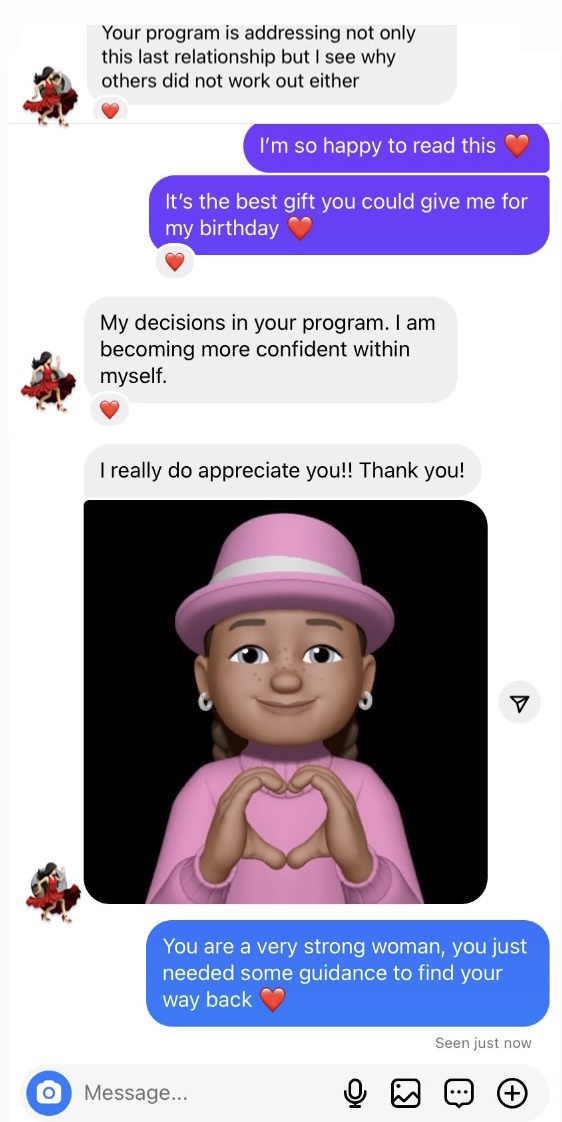Open the photo gallery picker icon
The width and height of the screenshot is (562, 1122).
[405, 1093]
